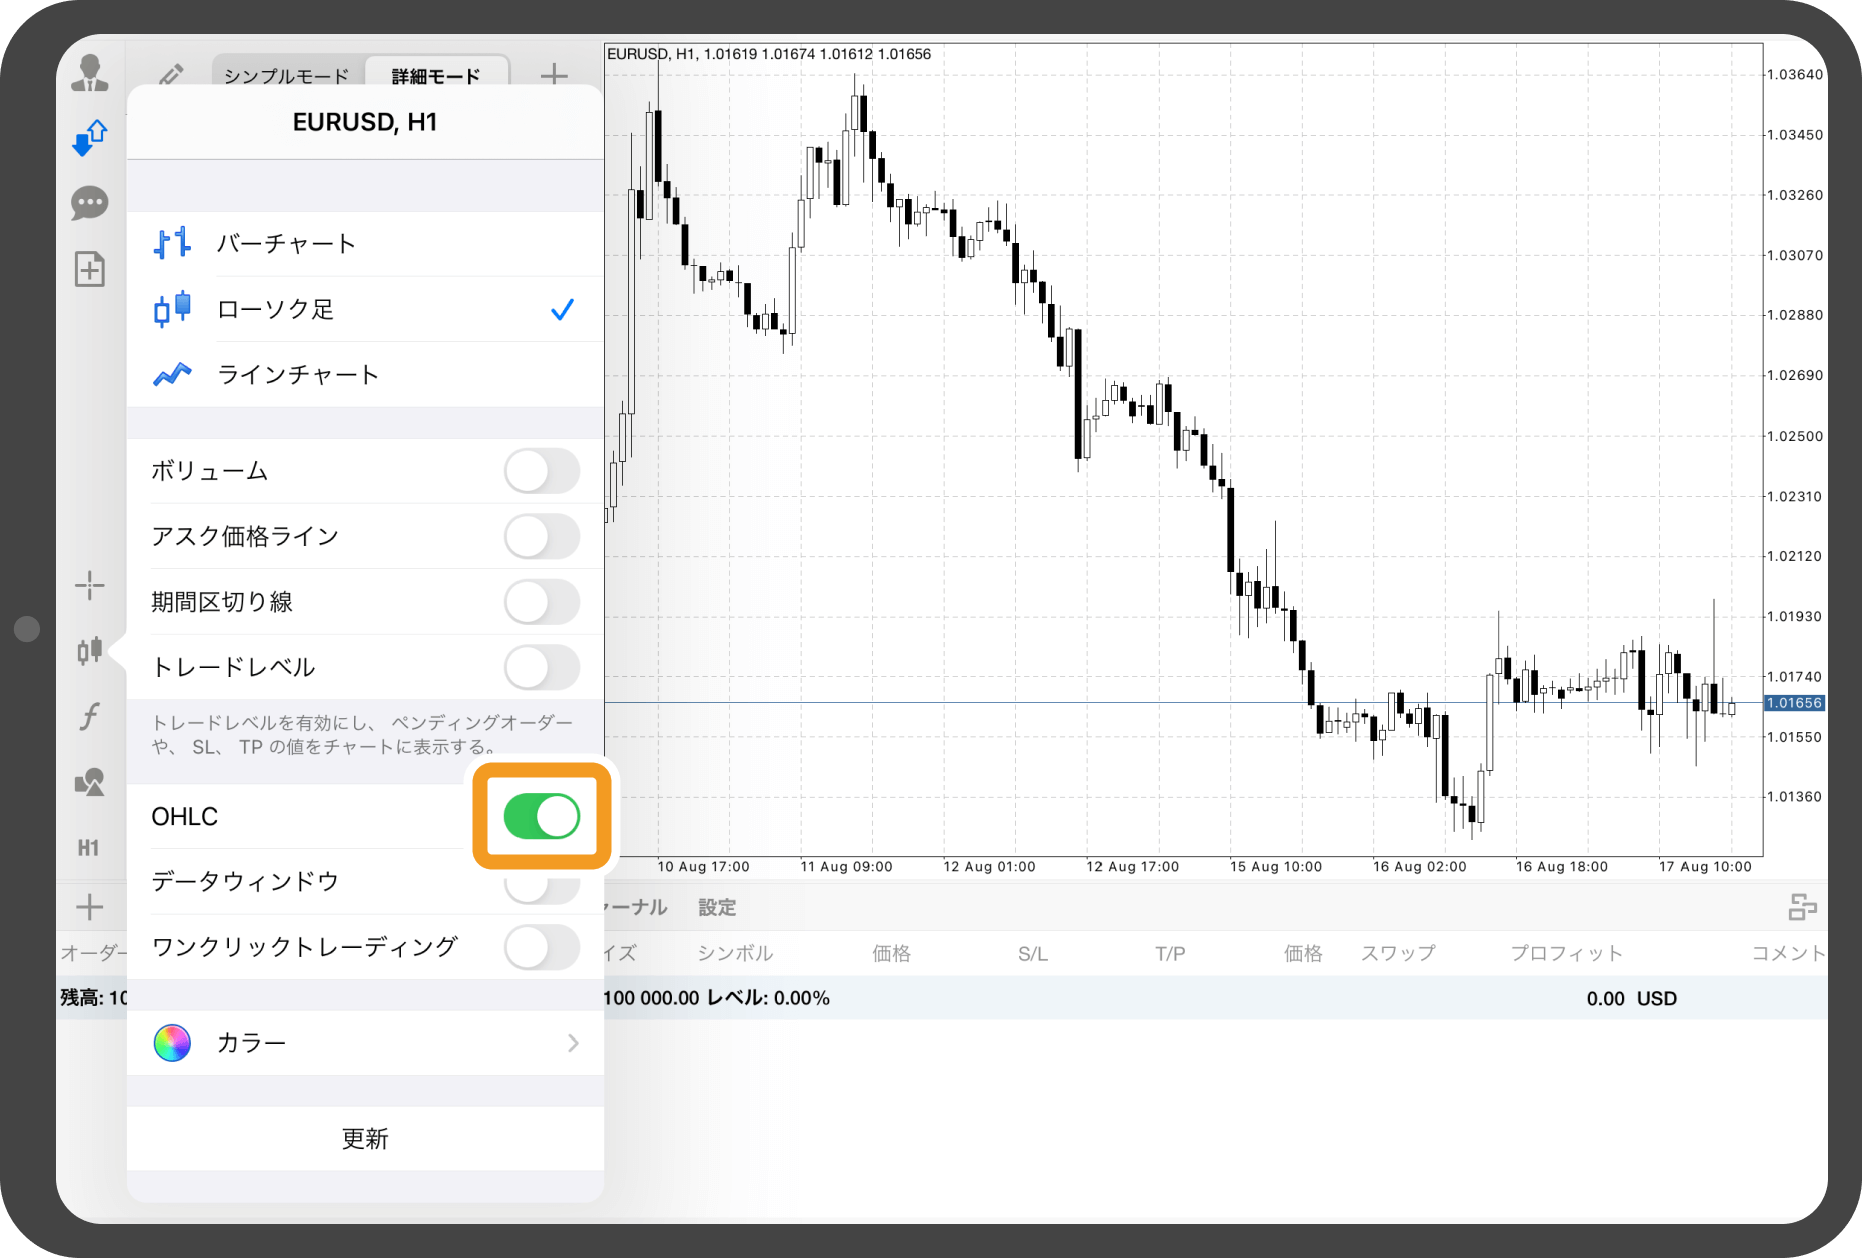Open the trade arrows icon in sidebar

coord(90,138)
